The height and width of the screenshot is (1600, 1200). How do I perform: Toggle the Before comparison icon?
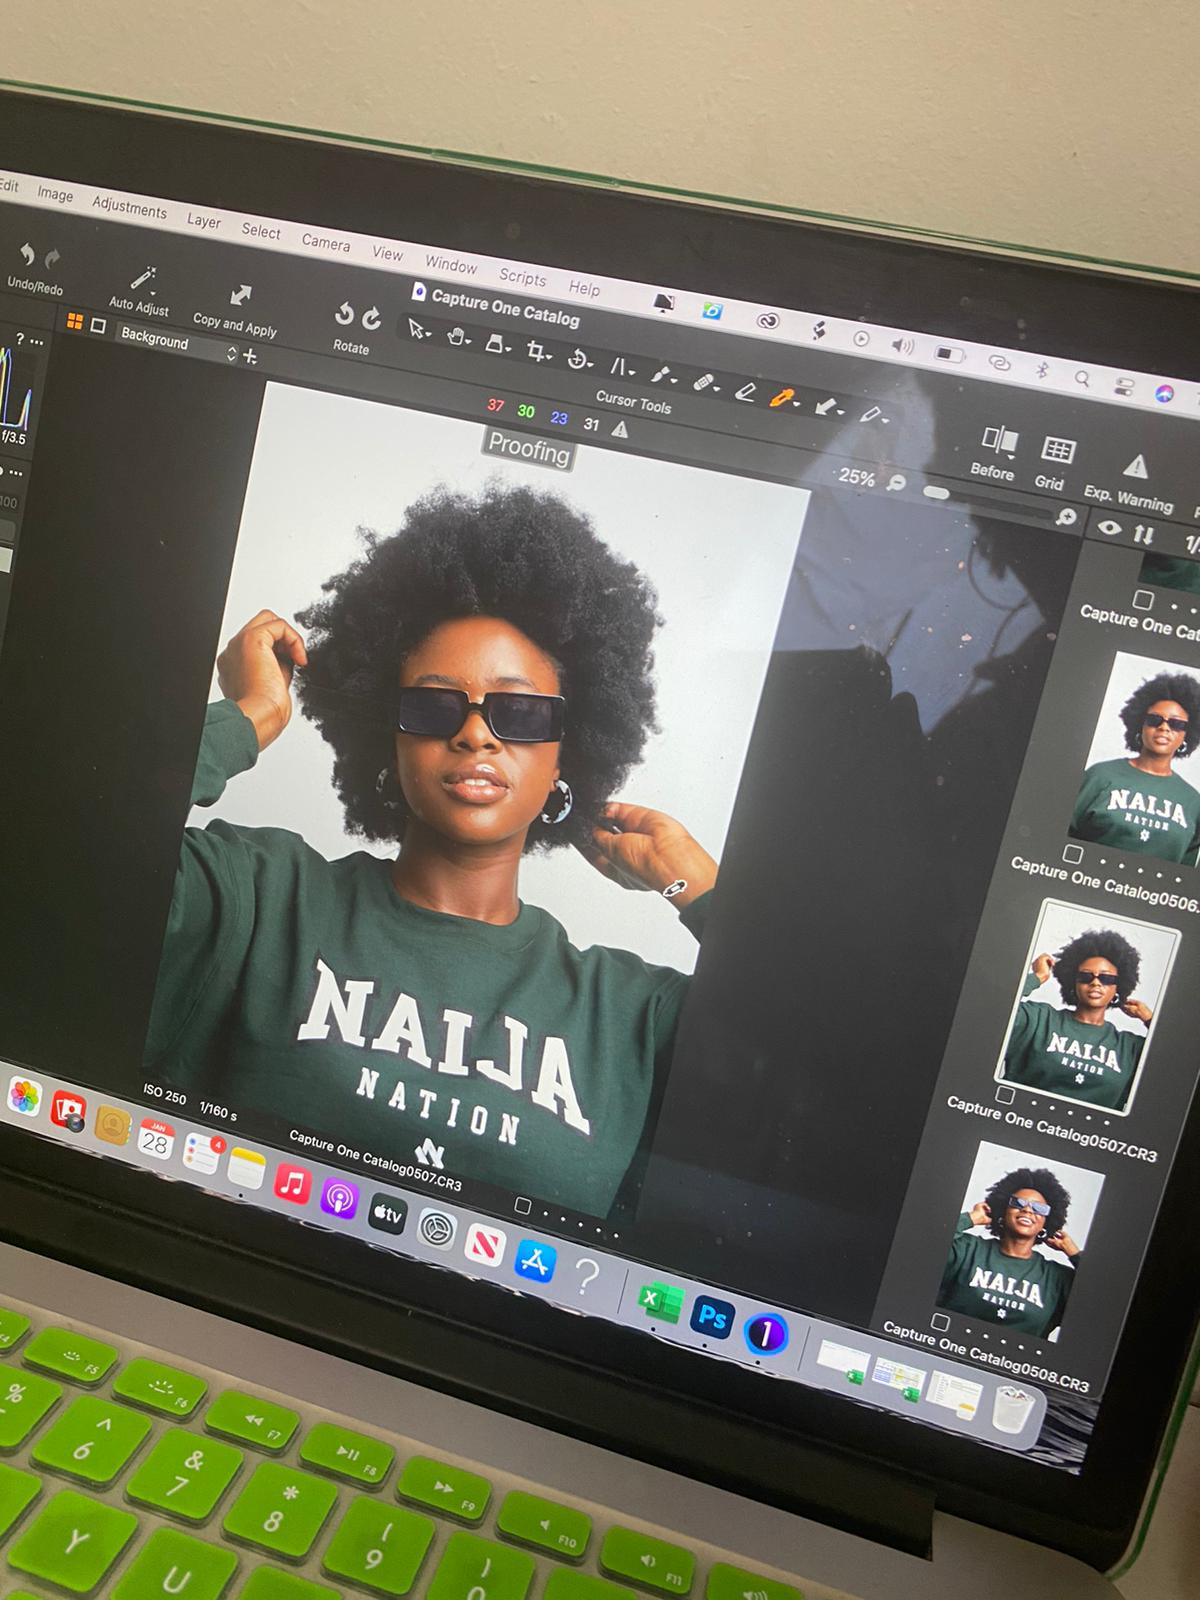998,438
